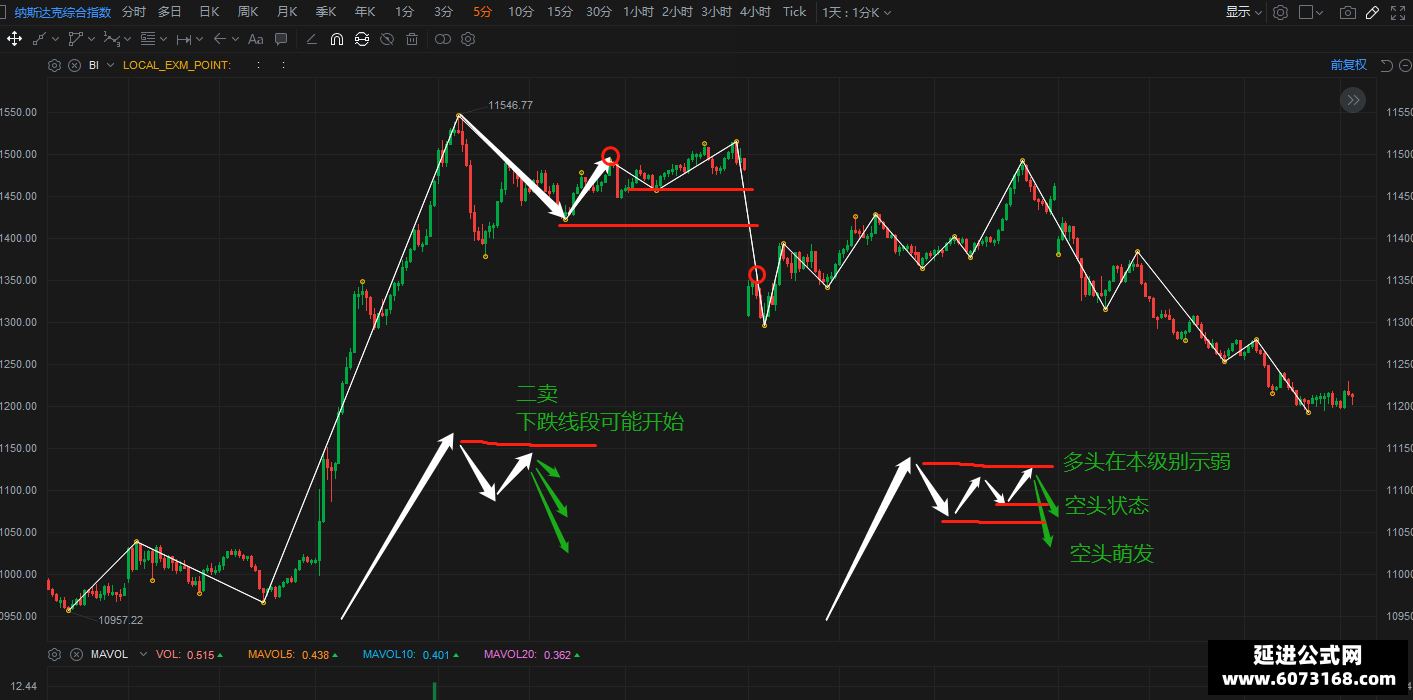Select the text annotation Aa tool
Viewport: 1413px width, 700px height.
255,39
